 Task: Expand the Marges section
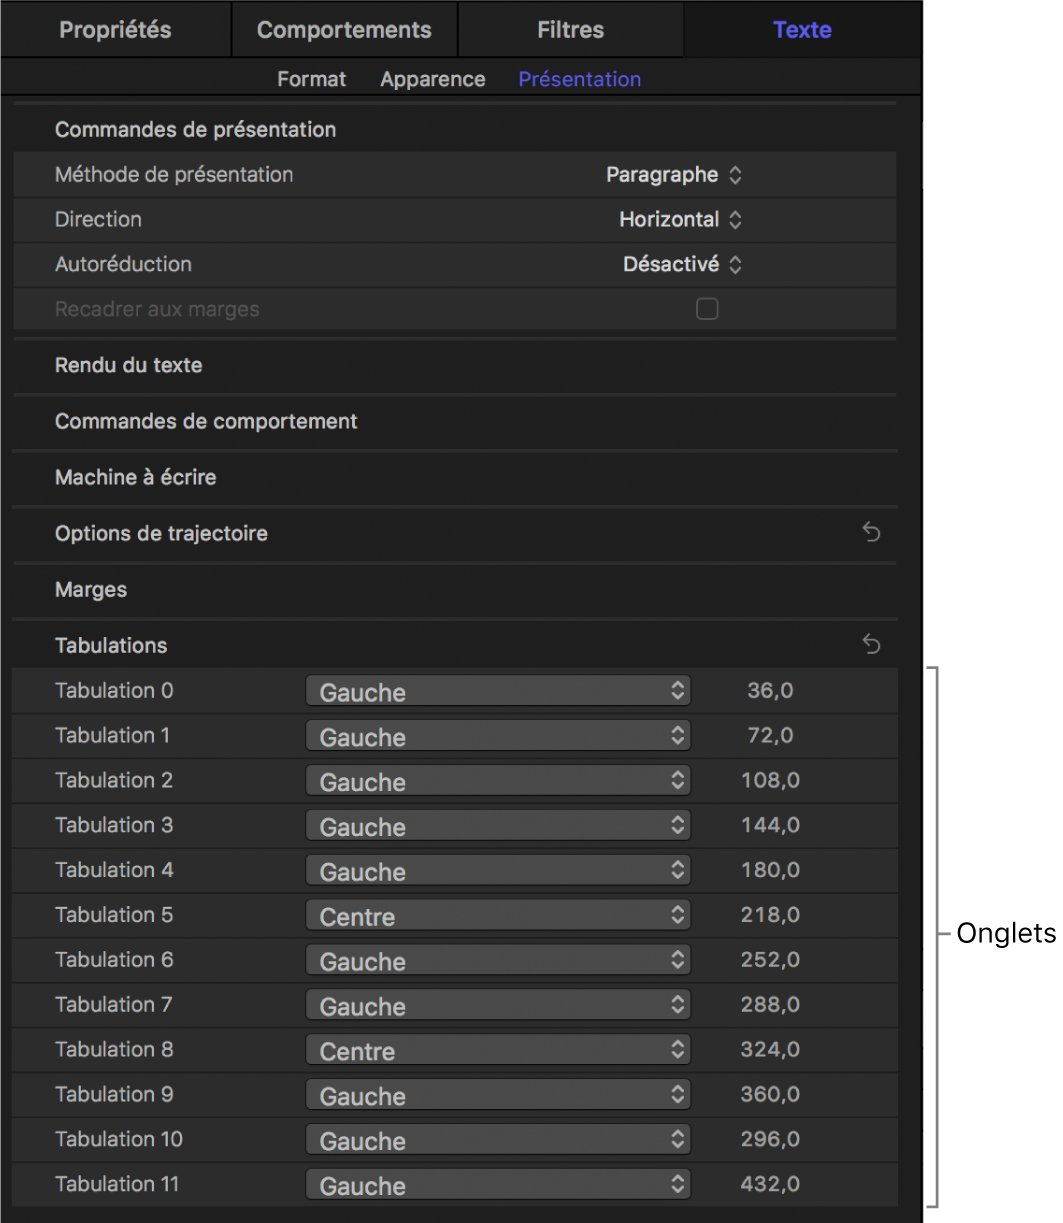tap(91, 589)
